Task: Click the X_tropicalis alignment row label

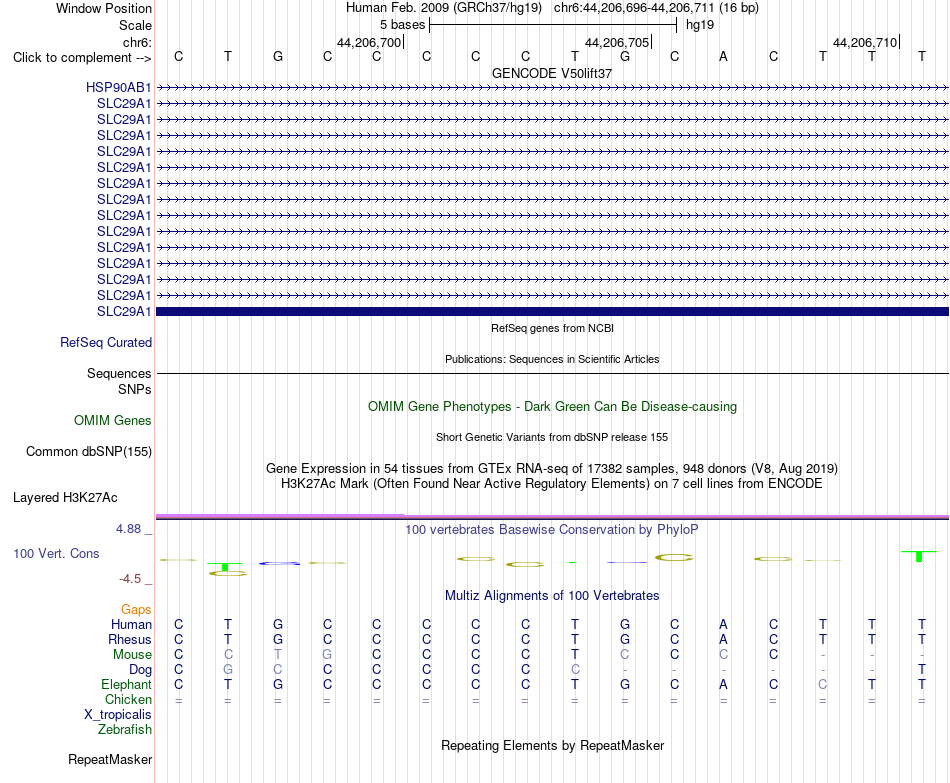Action: pos(118,715)
